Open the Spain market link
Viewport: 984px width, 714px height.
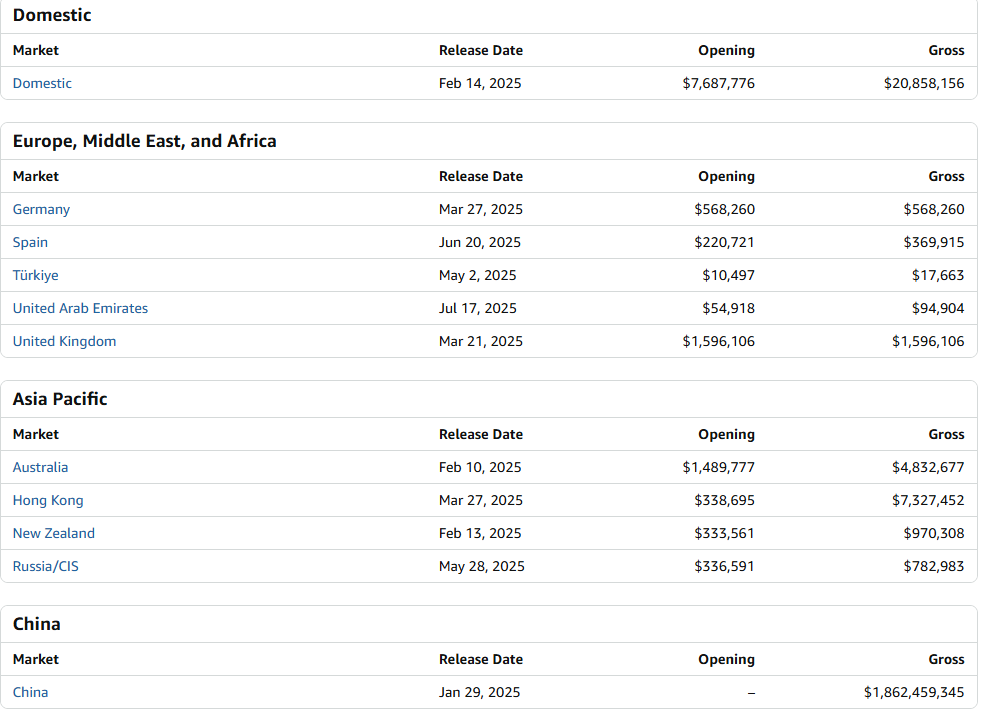point(30,242)
